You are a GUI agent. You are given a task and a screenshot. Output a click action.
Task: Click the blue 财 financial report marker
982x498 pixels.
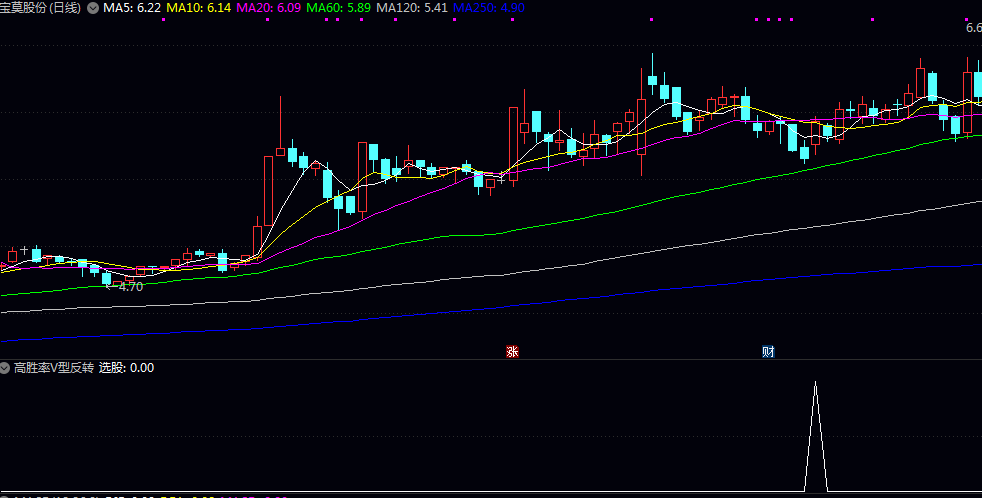pyautogui.click(x=768, y=351)
